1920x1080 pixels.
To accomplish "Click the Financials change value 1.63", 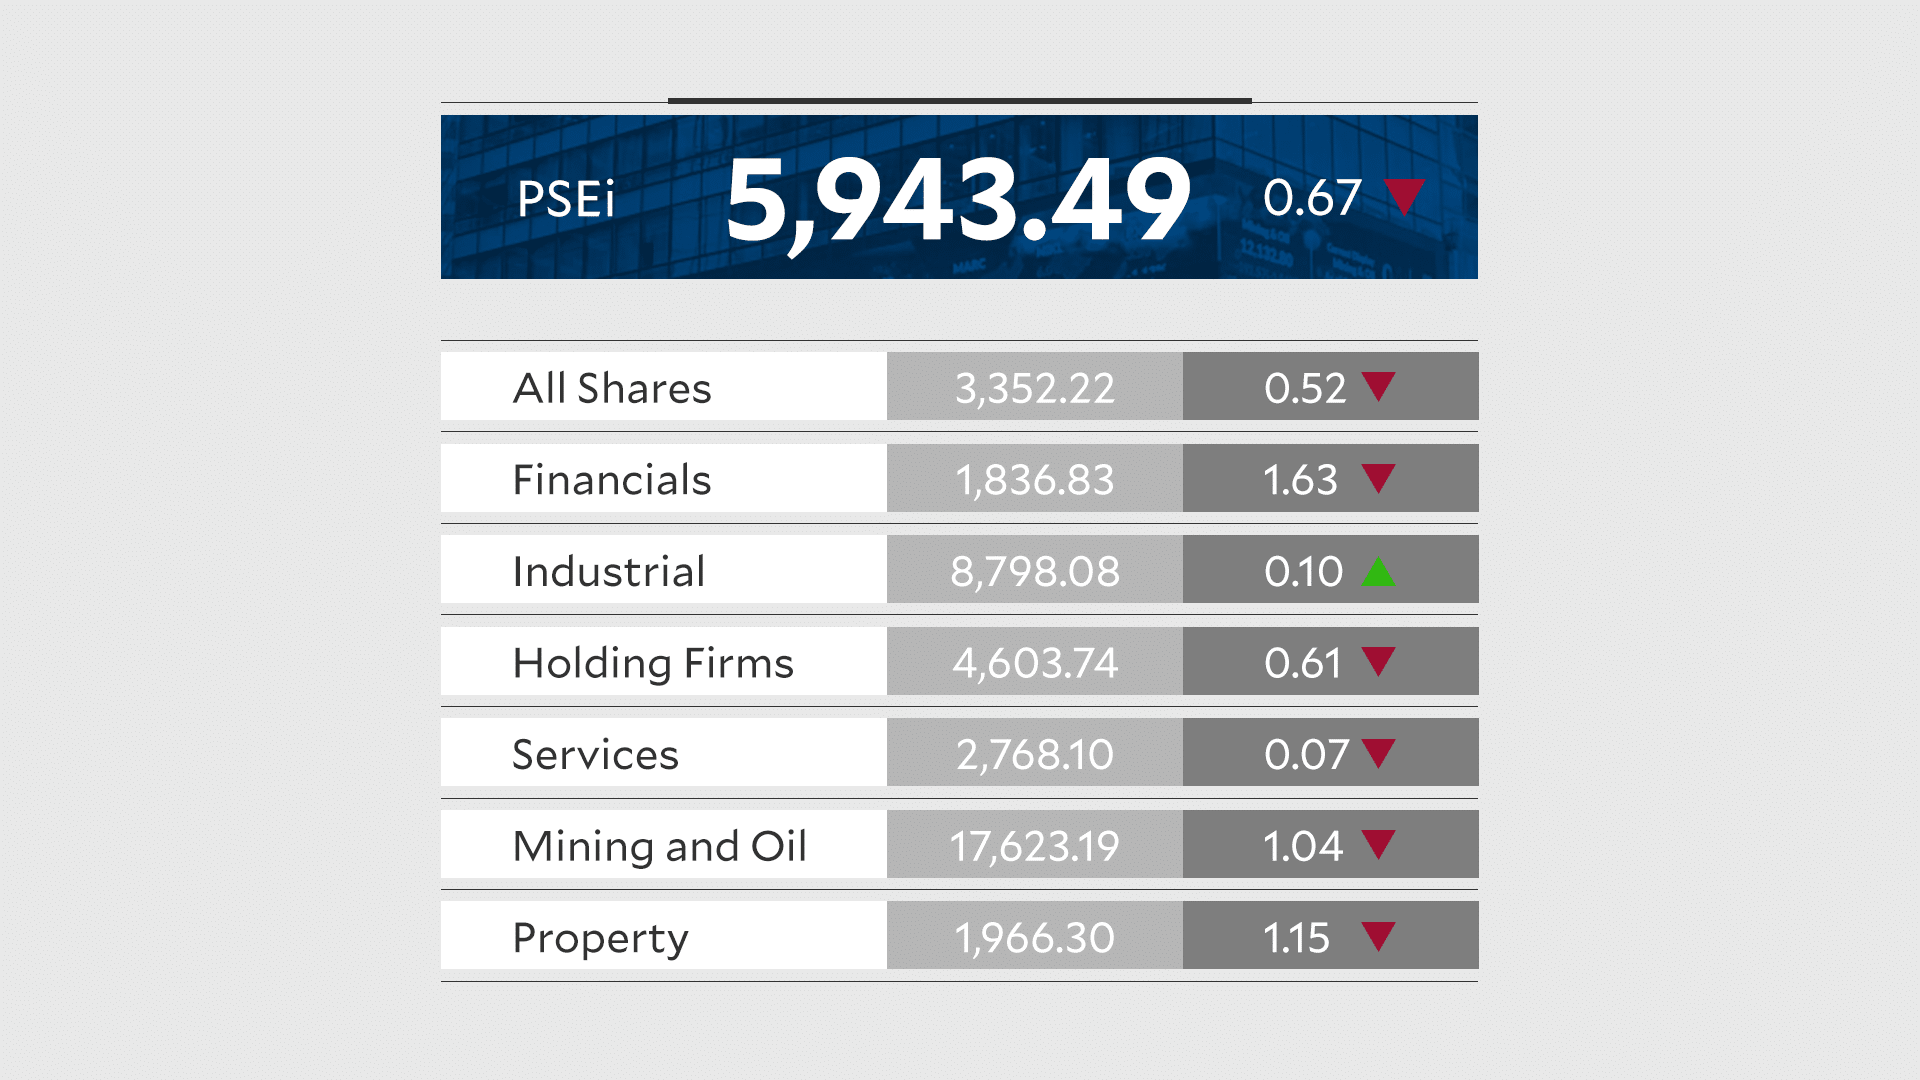I will pyautogui.click(x=1300, y=480).
